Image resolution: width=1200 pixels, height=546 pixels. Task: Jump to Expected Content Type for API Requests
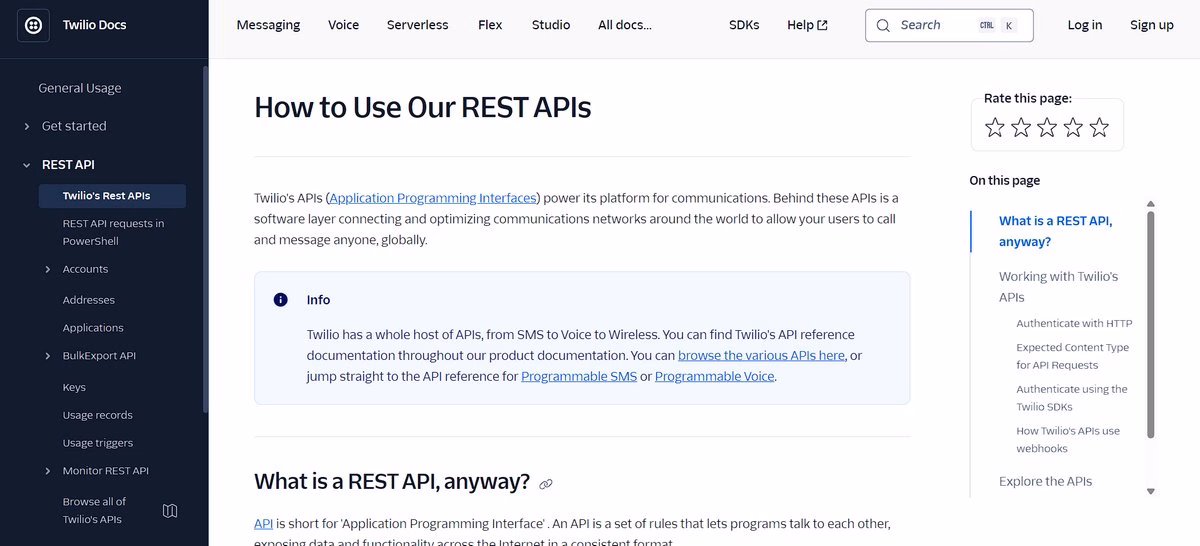pyautogui.click(x=1072, y=356)
